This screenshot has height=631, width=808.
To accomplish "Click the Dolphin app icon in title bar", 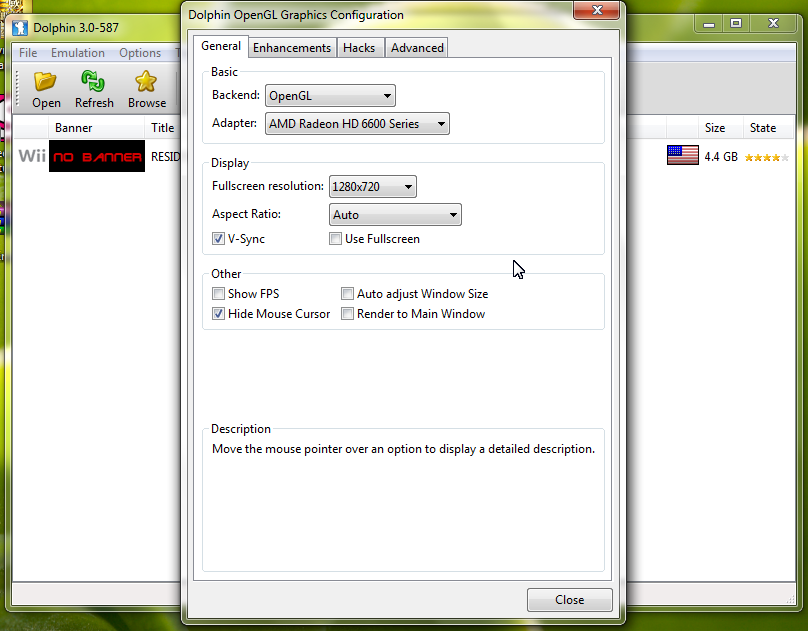I will [20, 28].
